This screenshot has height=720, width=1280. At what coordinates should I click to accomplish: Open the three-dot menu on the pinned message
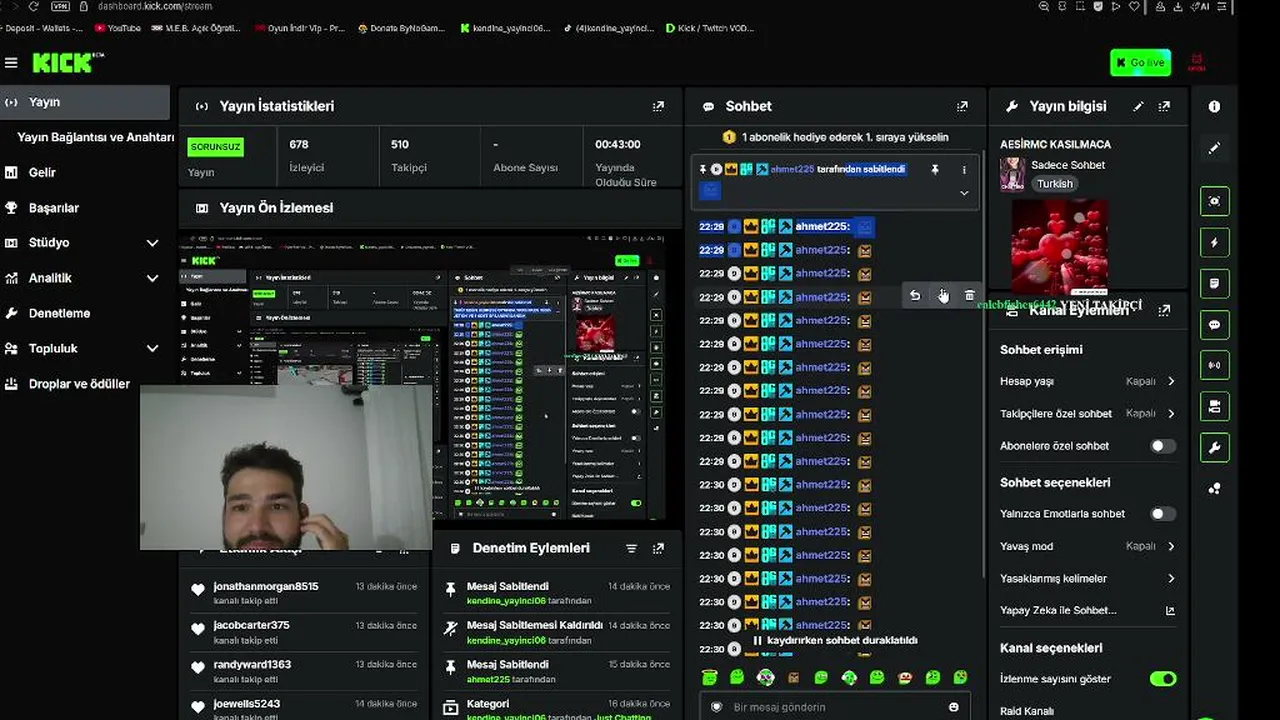point(964,170)
